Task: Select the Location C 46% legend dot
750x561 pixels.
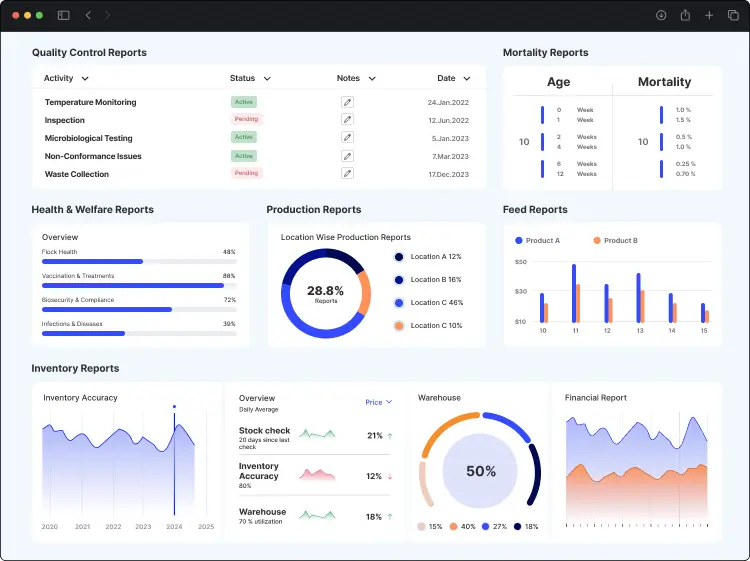Action: pyautogui.click(x=399, y=303)
